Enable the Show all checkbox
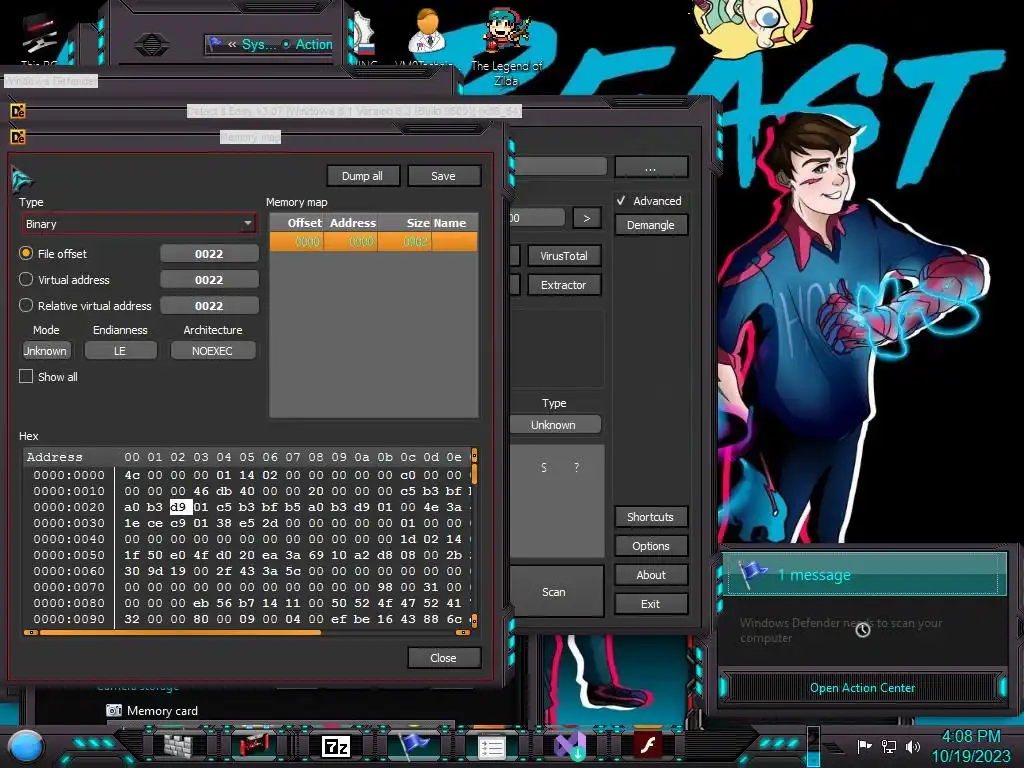Screen dimensions: 1024x768 click(x=25, y=376)
